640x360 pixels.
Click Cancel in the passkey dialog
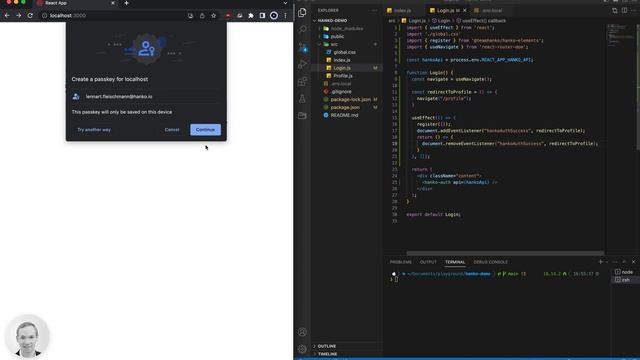click(172, 130)
